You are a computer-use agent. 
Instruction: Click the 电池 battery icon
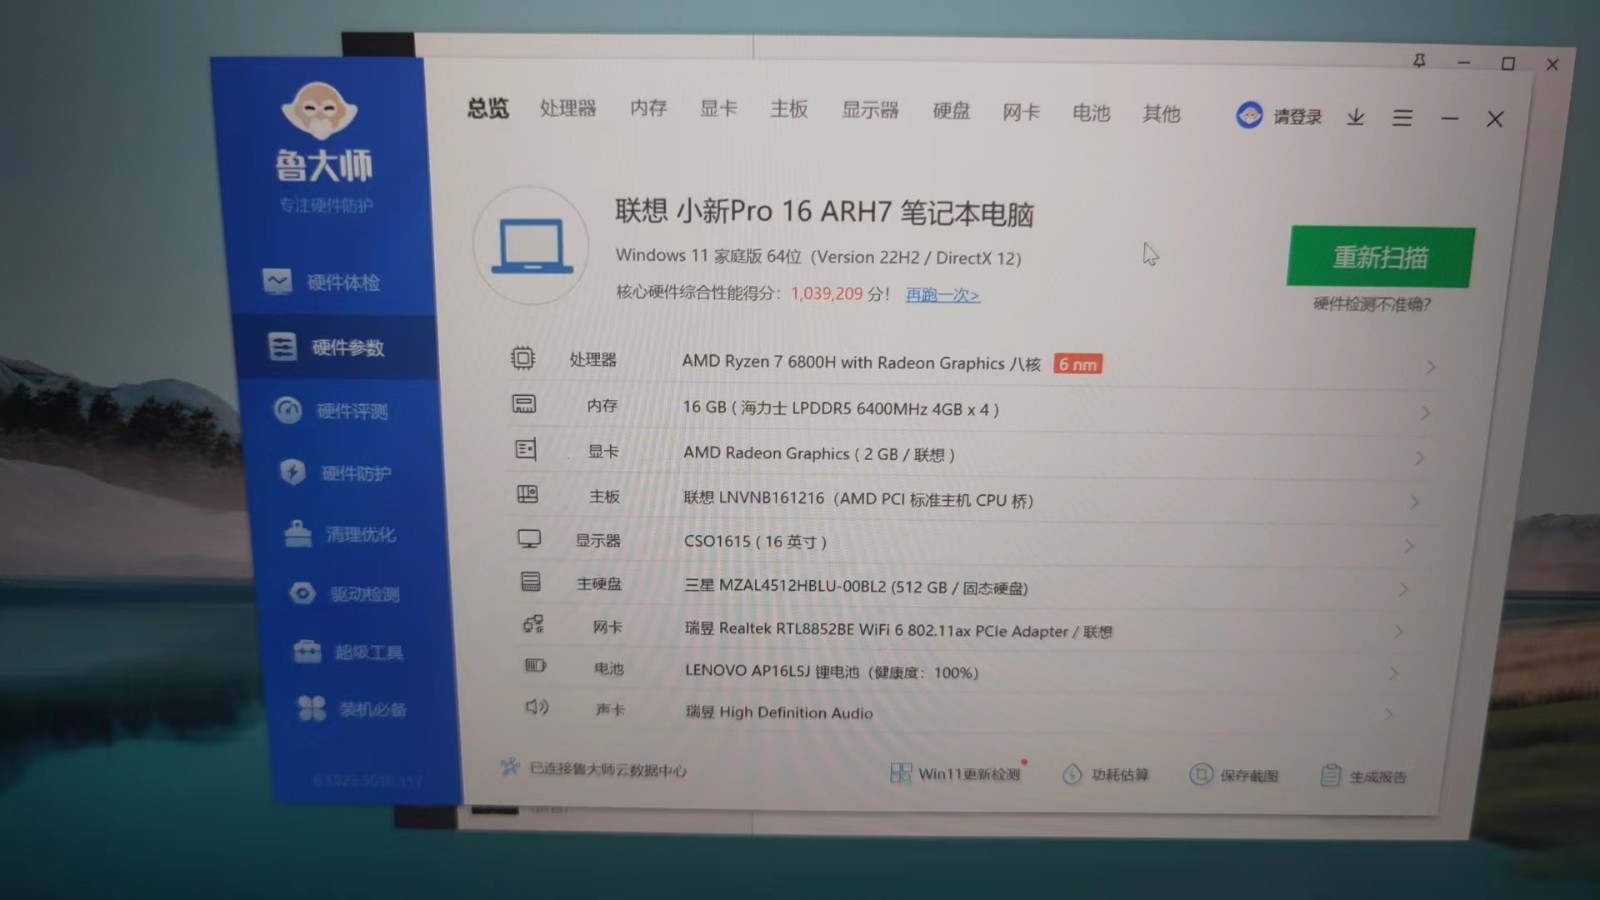tap(536, 666)
